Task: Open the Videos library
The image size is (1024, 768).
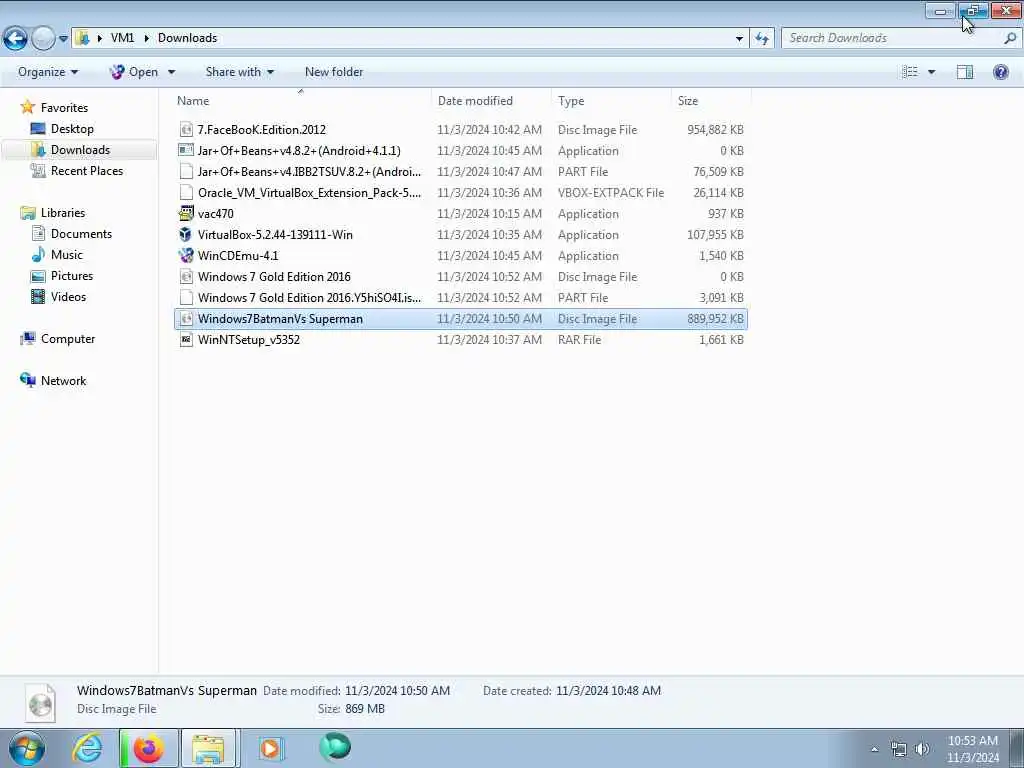Action: pyautogui.click(x=68, y=296)
